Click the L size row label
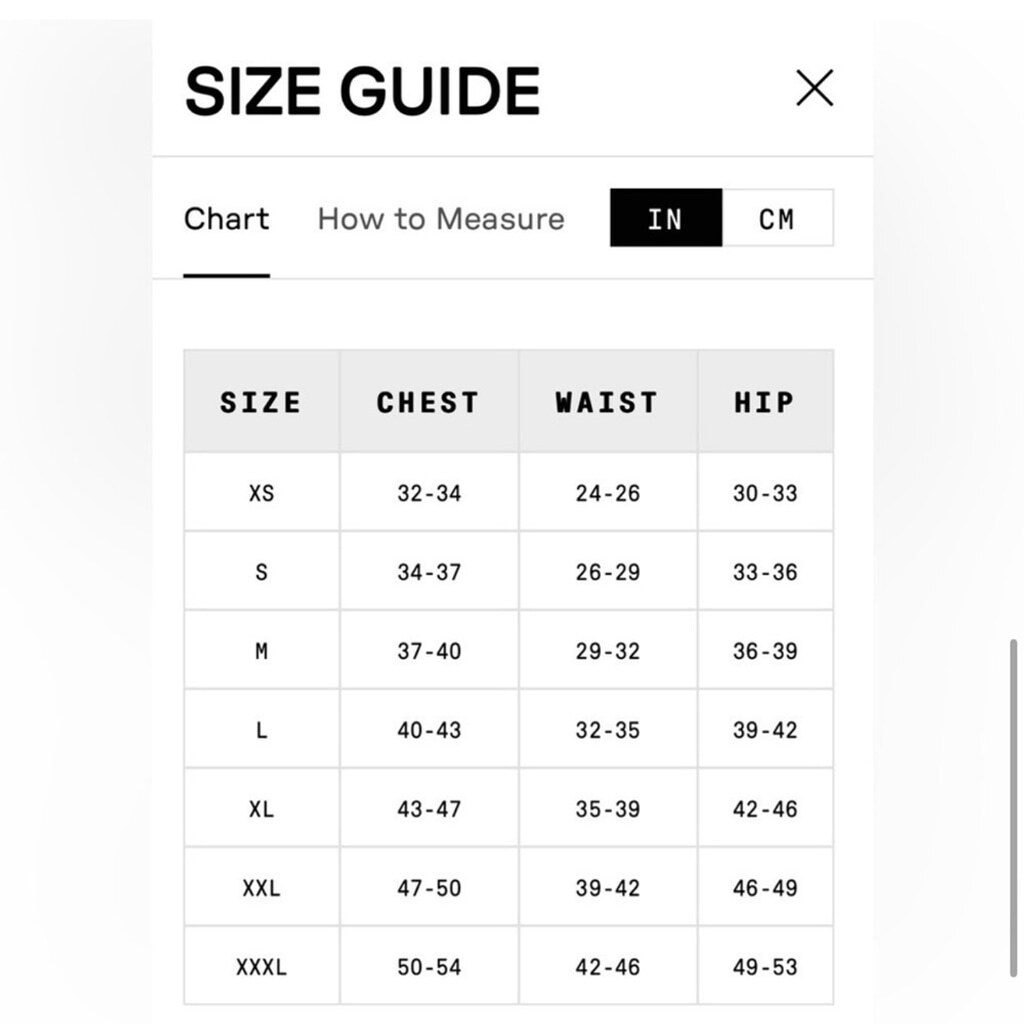The height and width of the screenshot is (1024, 1024). (x=261, y=729)
